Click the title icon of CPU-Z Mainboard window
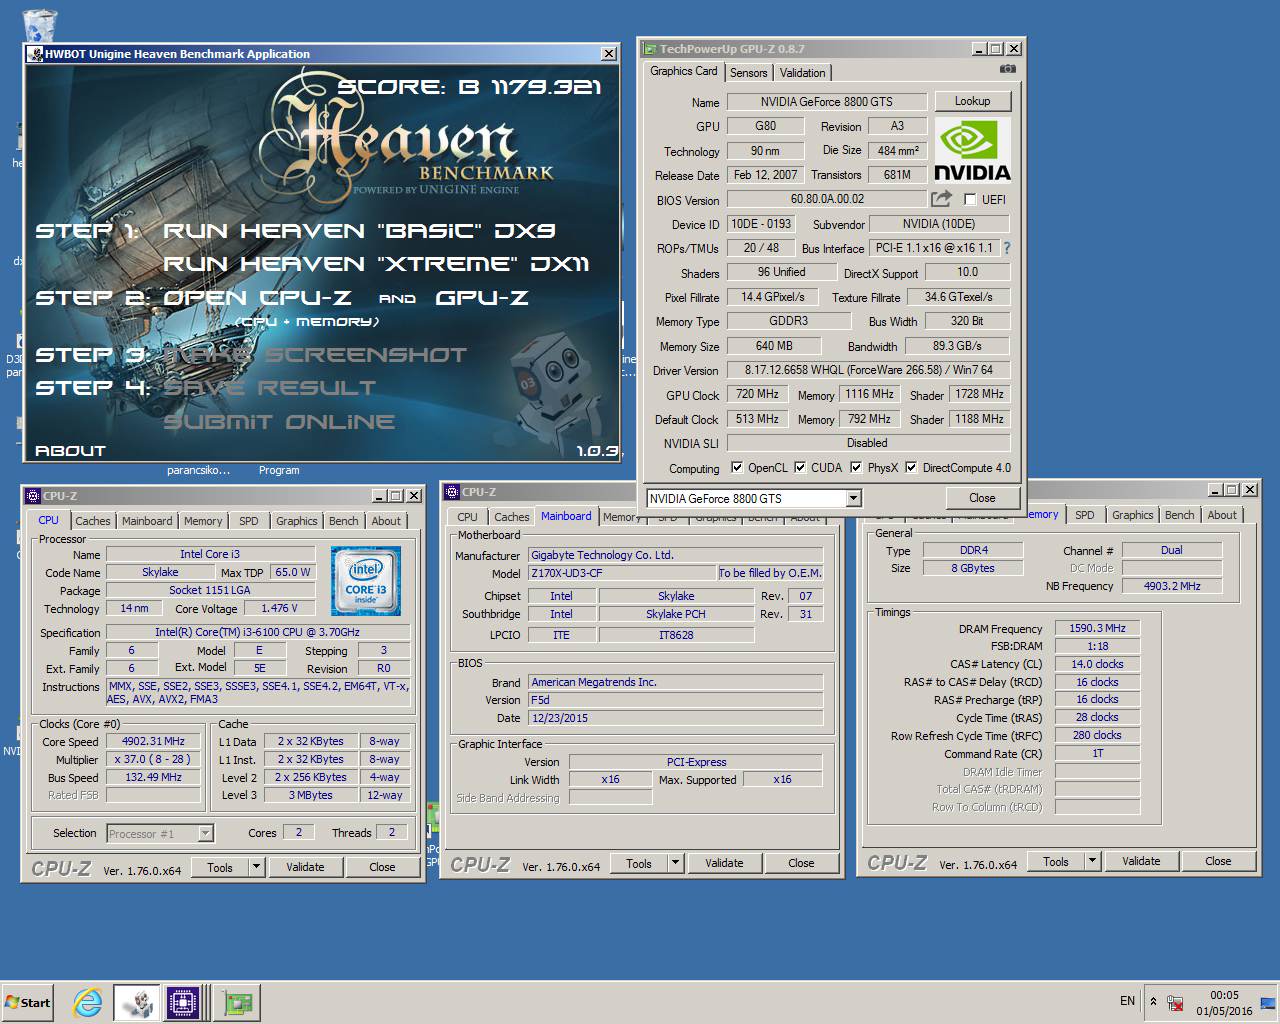Viewport: 1280px width, 1024px height. (x=452, y=491)
